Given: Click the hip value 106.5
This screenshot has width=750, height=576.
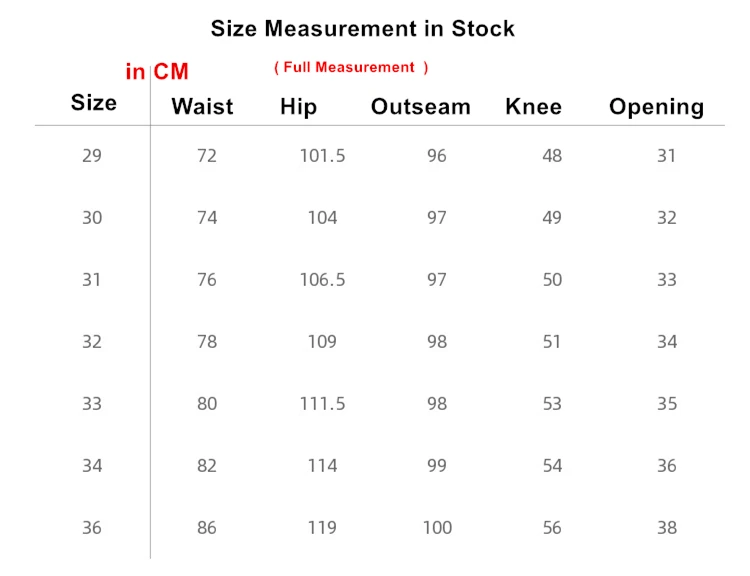Looking at the screenshot, I should pos(322,280).
